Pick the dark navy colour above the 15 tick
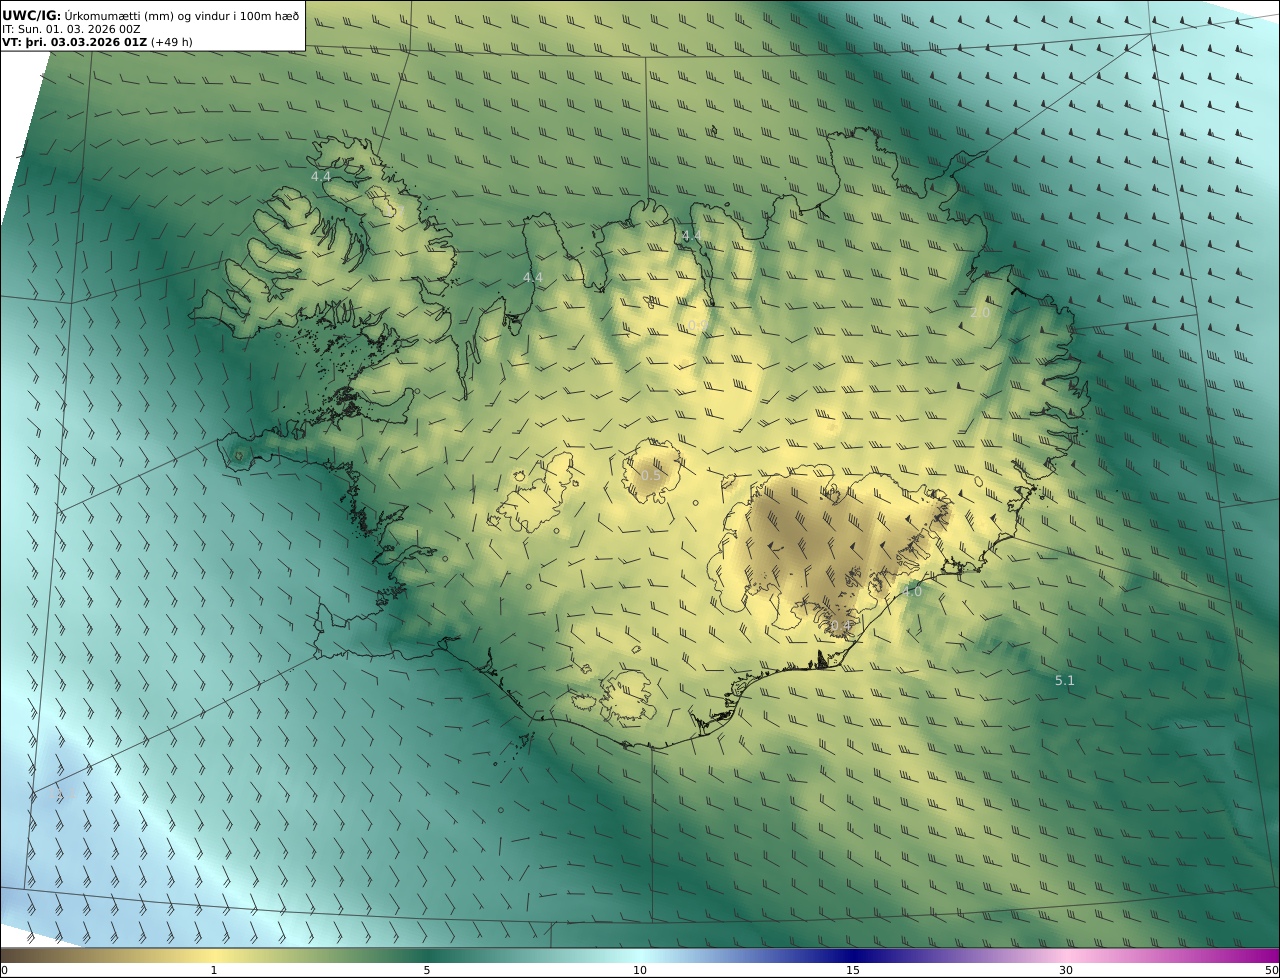 (853, 955)
